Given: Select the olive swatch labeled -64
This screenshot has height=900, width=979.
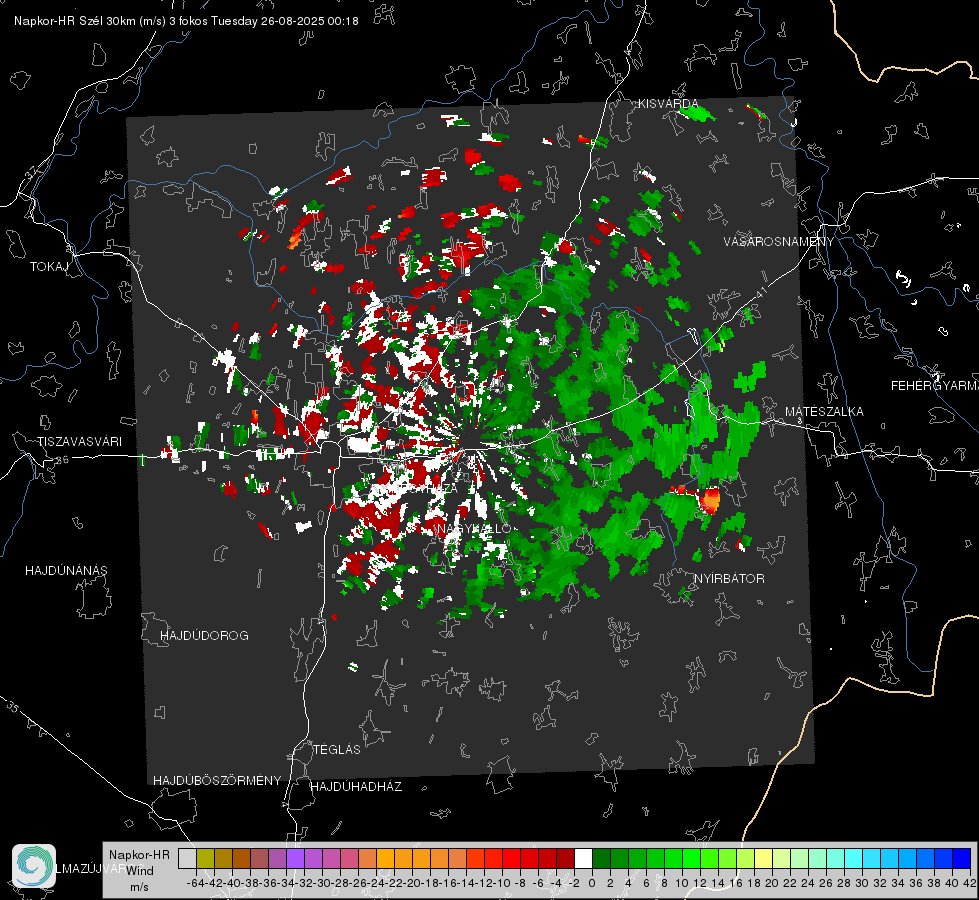Looking at the screenshot, I should click(205, 858).
